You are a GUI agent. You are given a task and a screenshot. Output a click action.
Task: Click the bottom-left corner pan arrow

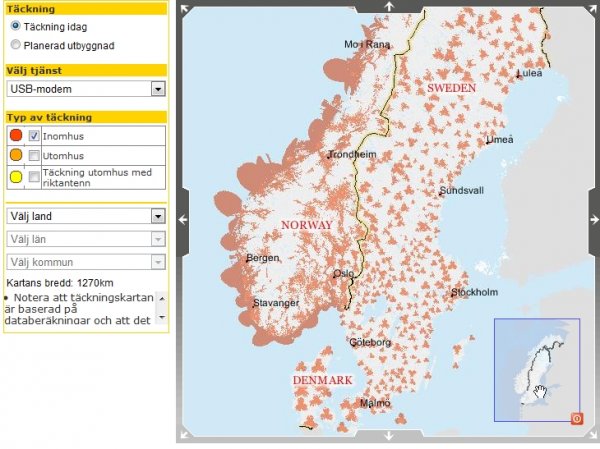(183, 436)
